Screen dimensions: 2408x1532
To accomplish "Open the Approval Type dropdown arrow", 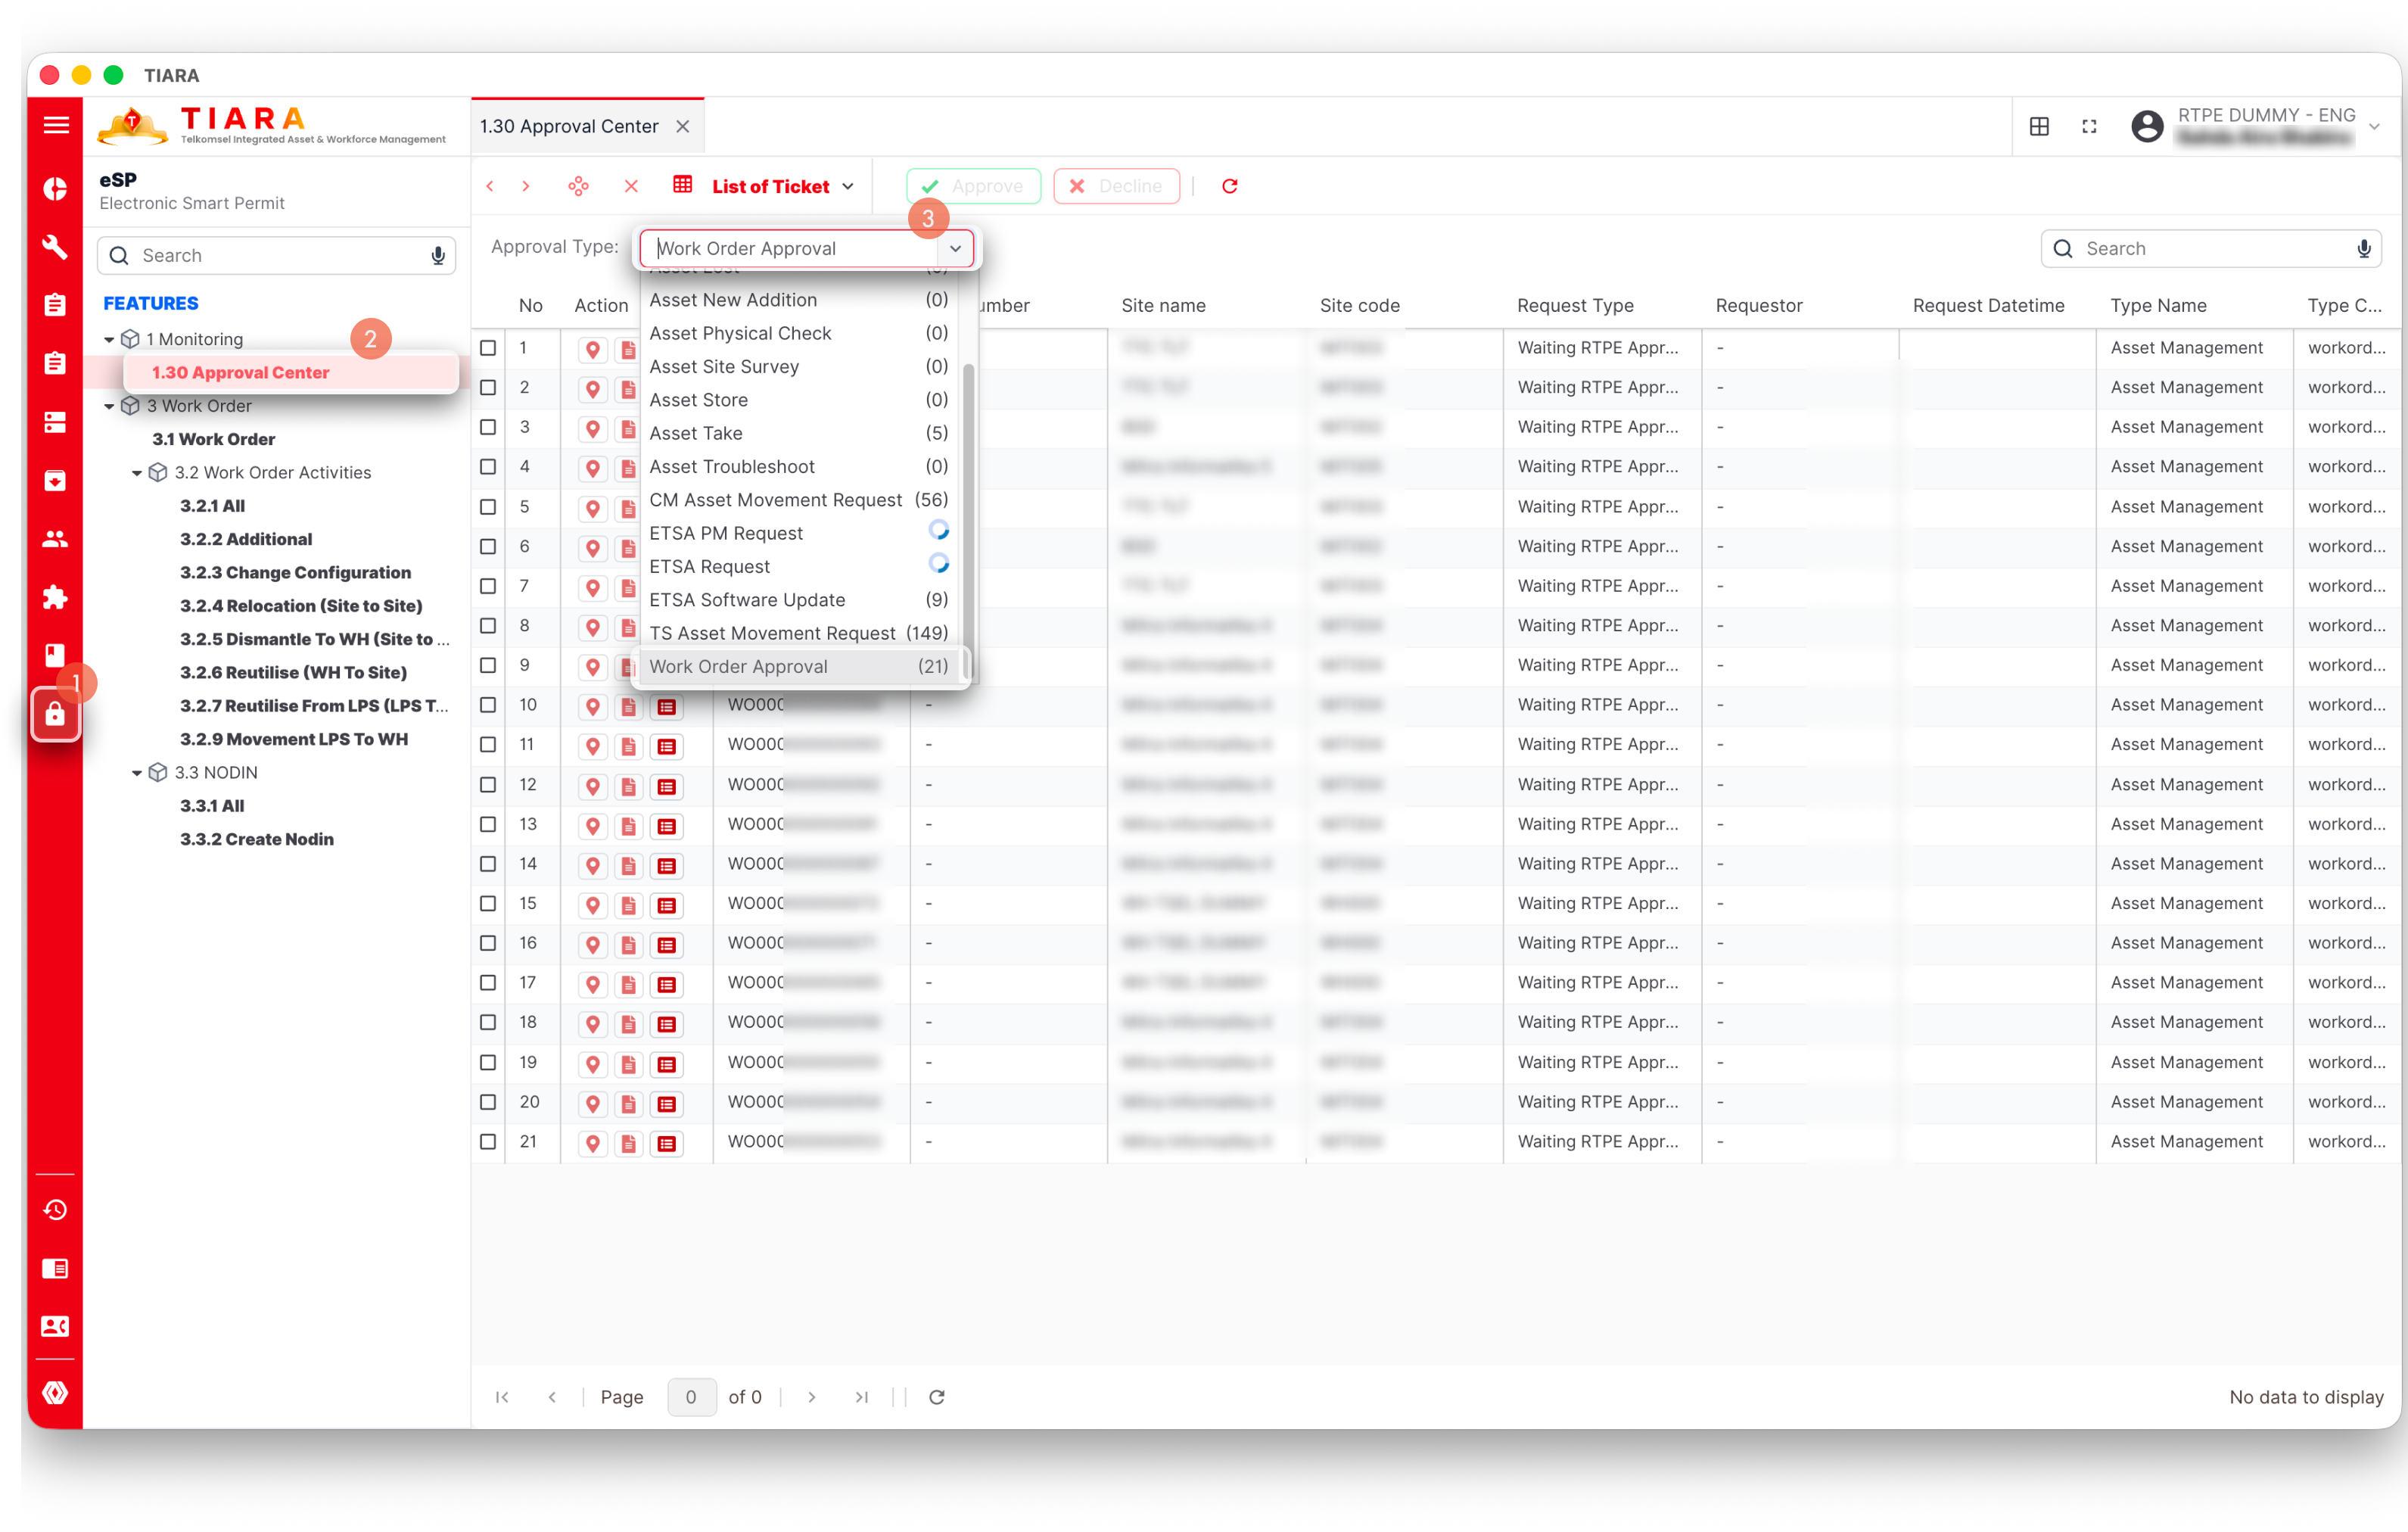I will click(x=955, y=249).
